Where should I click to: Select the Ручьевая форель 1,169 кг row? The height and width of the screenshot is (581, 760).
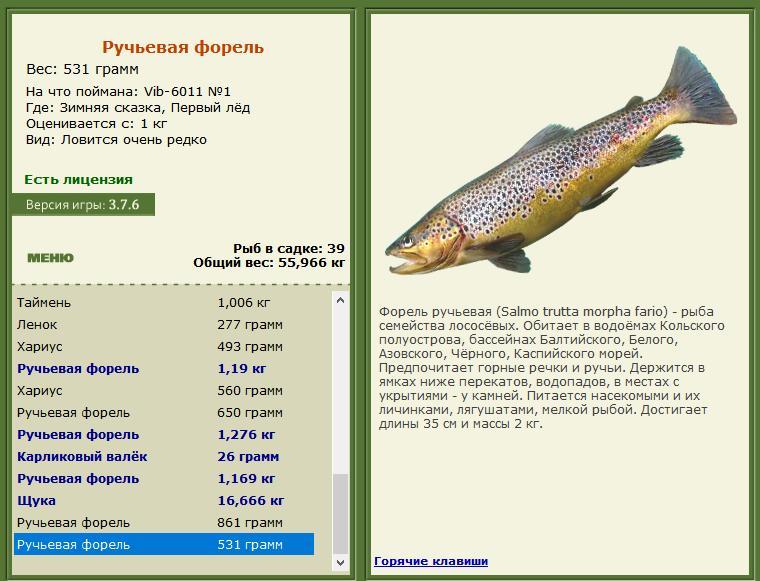click(x=164, y=479)
